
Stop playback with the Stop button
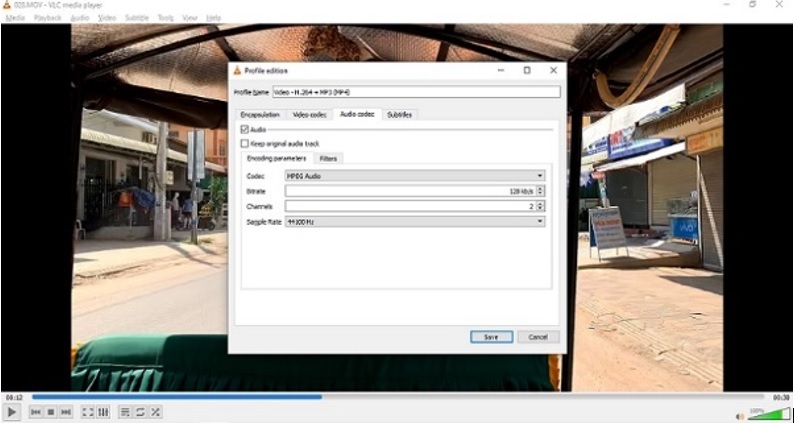click(x=51, y=412)
